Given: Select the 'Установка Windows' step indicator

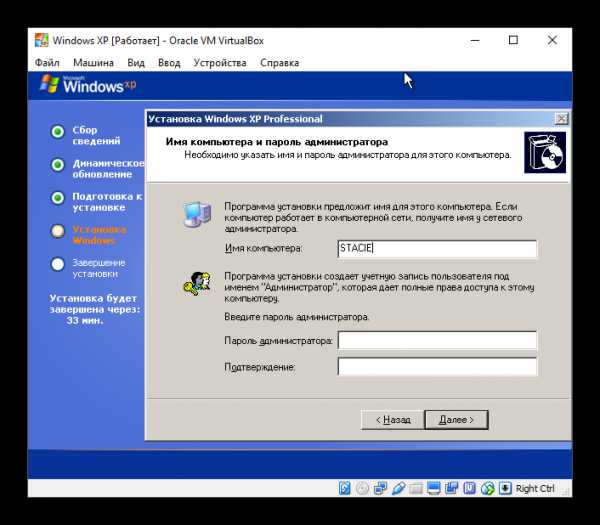Looking at the screenshot, I should [58, 230].
